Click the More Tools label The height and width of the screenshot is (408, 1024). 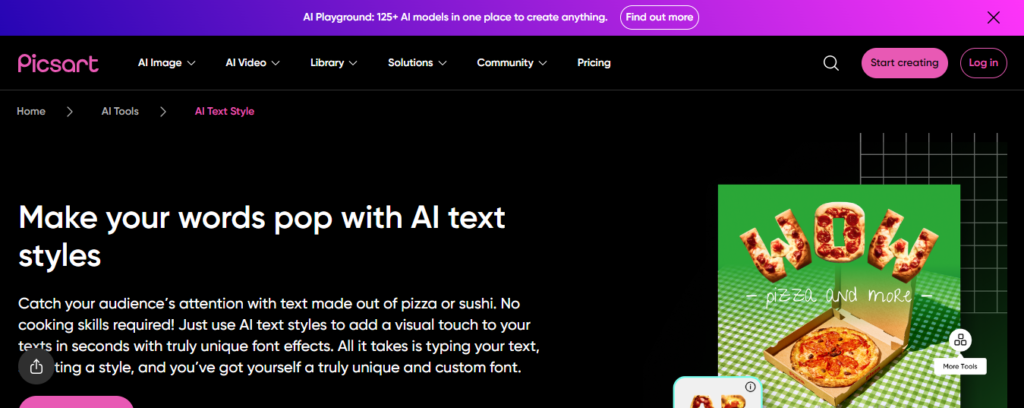click(x=960, y=366)
